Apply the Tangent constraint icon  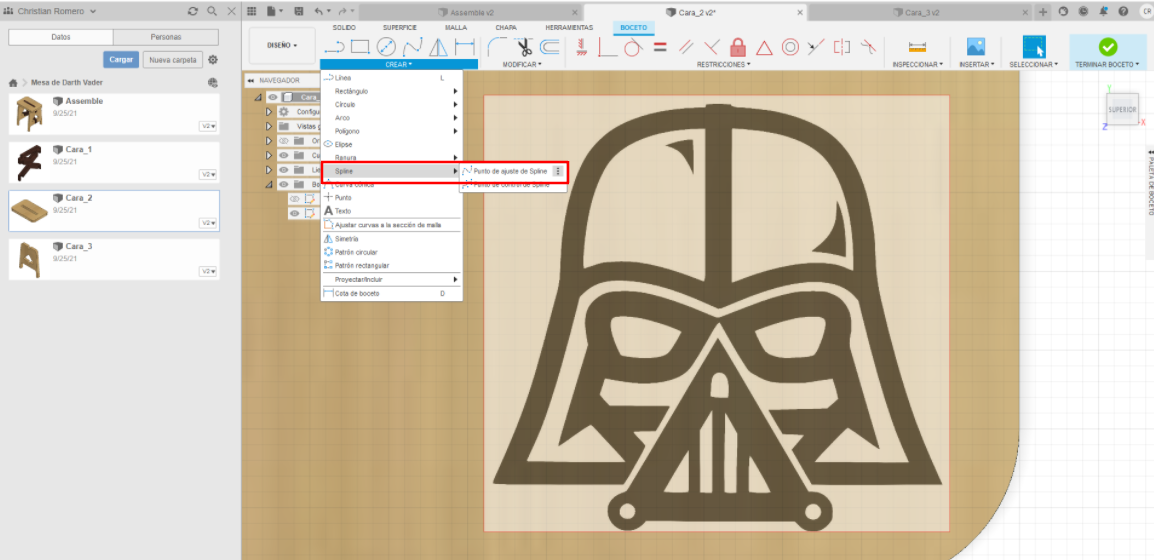[x=633, y=48]
